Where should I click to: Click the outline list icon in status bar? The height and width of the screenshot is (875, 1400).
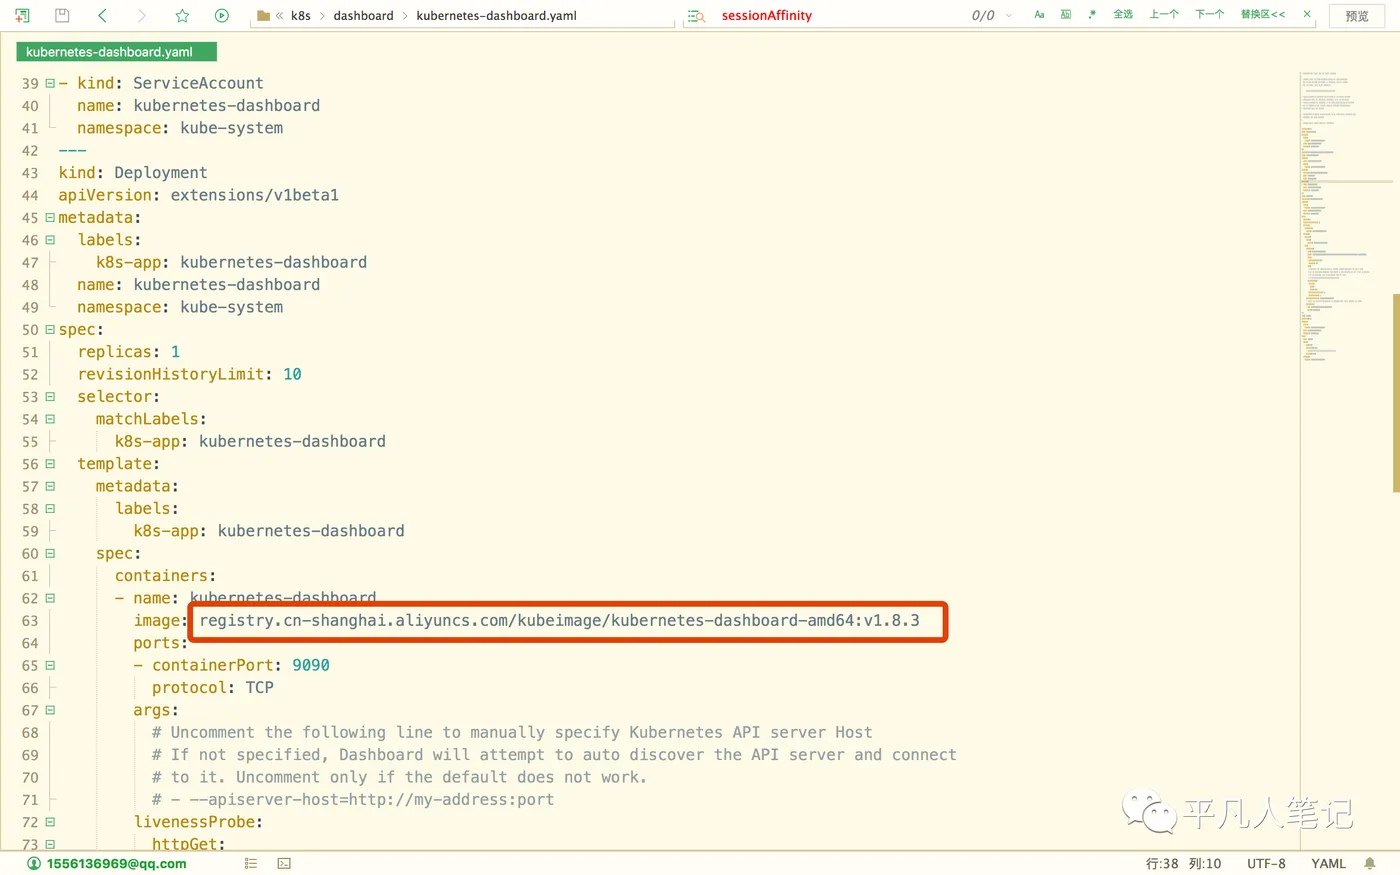click(251, 863)
